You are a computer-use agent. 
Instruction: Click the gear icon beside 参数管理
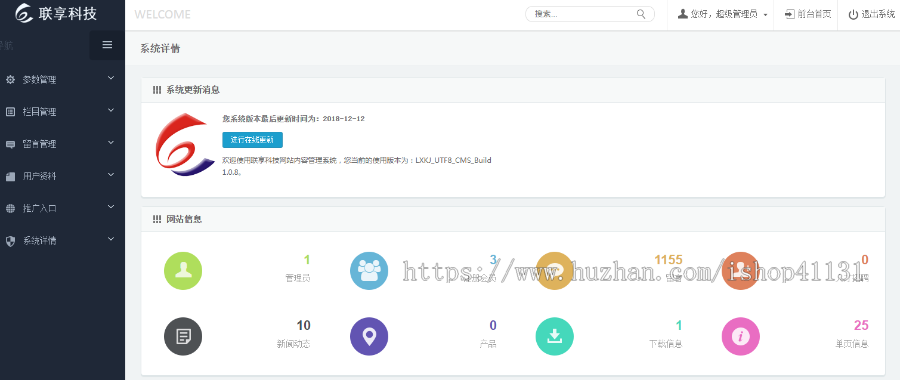10,80
